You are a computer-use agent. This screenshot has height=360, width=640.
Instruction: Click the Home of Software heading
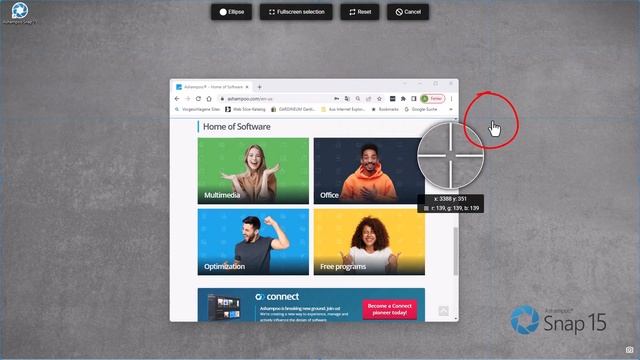point(237,127)
